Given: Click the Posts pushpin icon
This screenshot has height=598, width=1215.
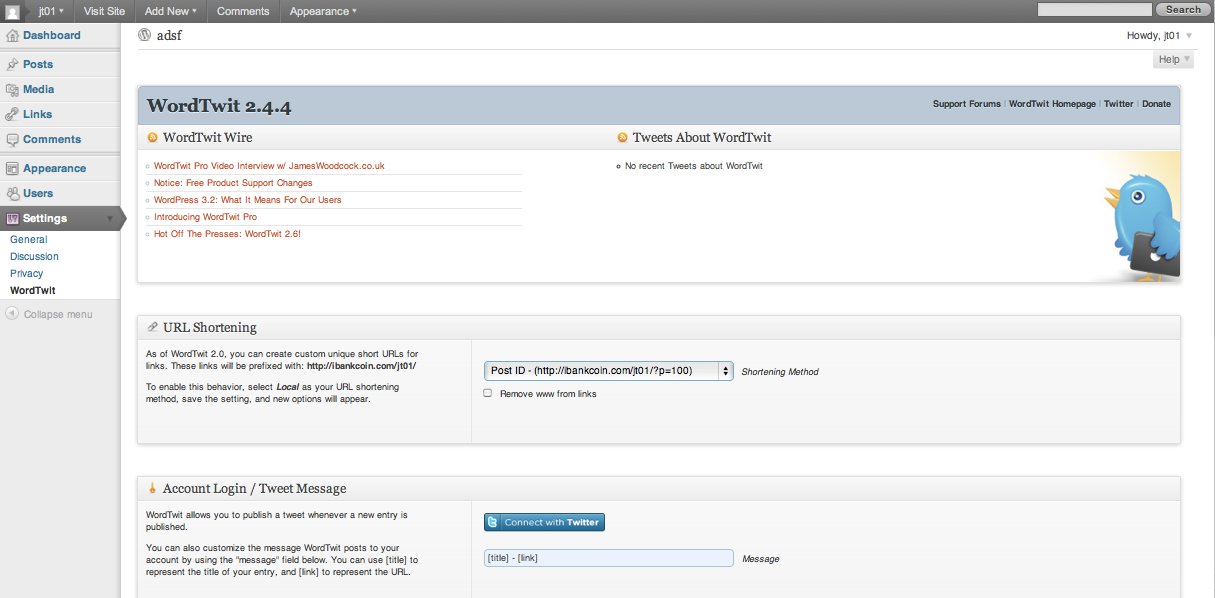Looking at the screenshot, I should (12, 64).
